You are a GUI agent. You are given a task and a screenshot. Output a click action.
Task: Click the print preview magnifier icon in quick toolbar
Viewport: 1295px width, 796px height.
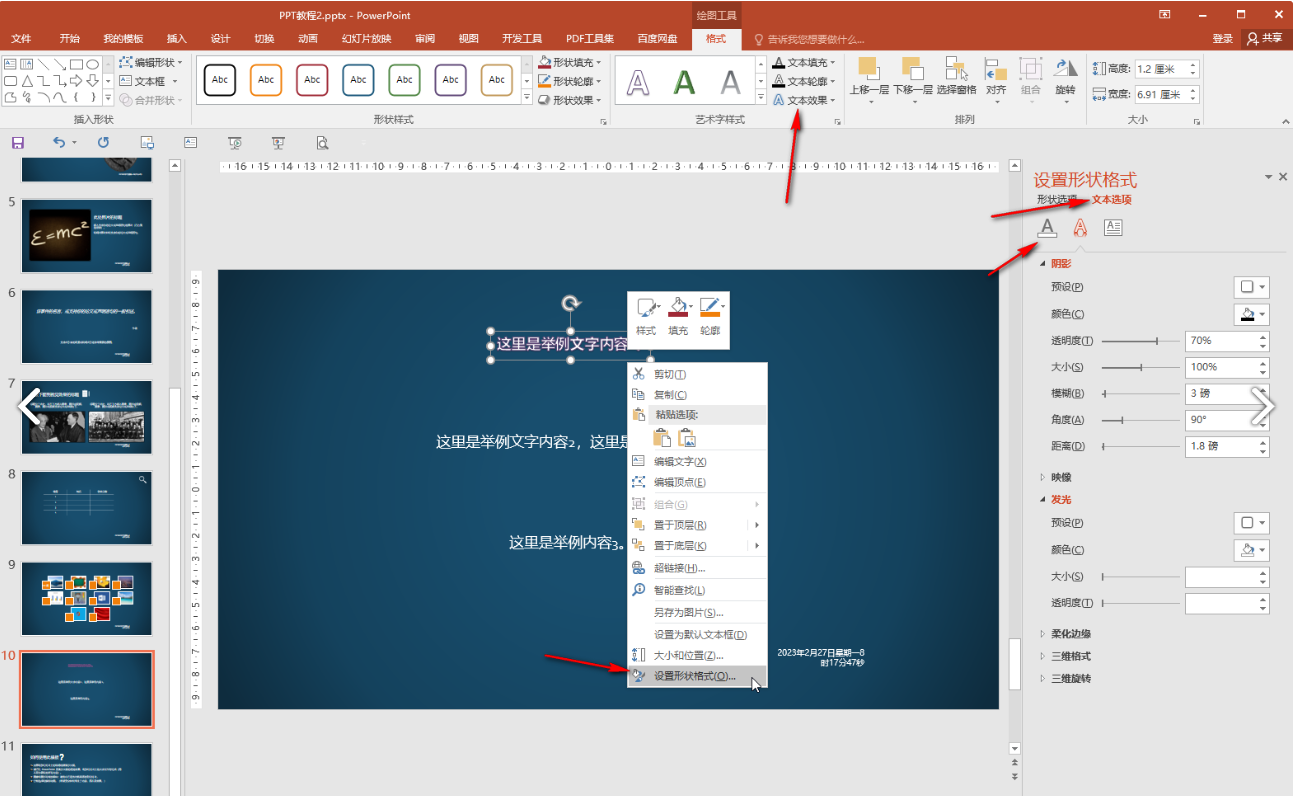[x=322, y=143]
